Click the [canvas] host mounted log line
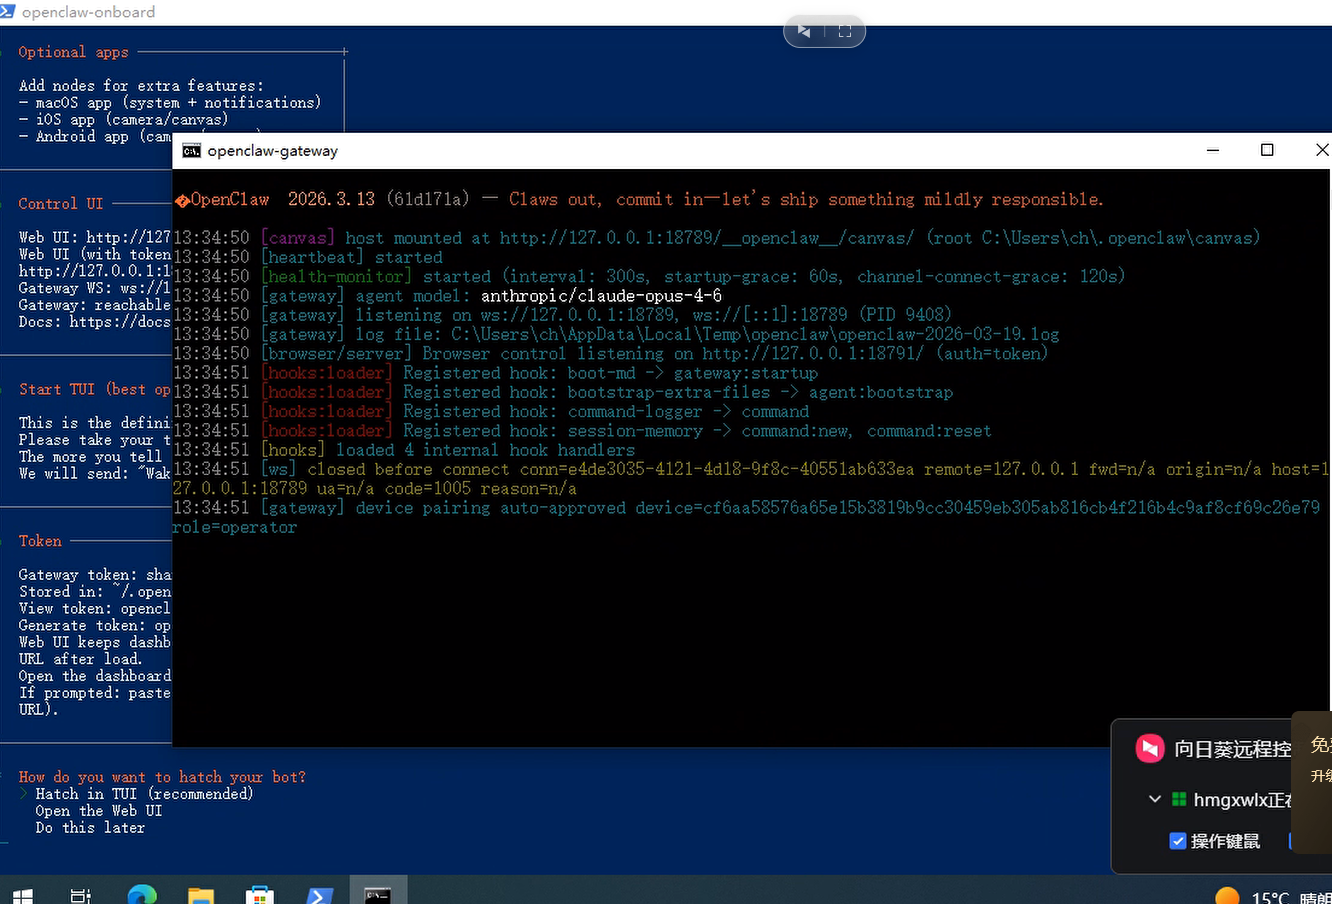Screen dimensions: 1332x904 tap(716, 238)
